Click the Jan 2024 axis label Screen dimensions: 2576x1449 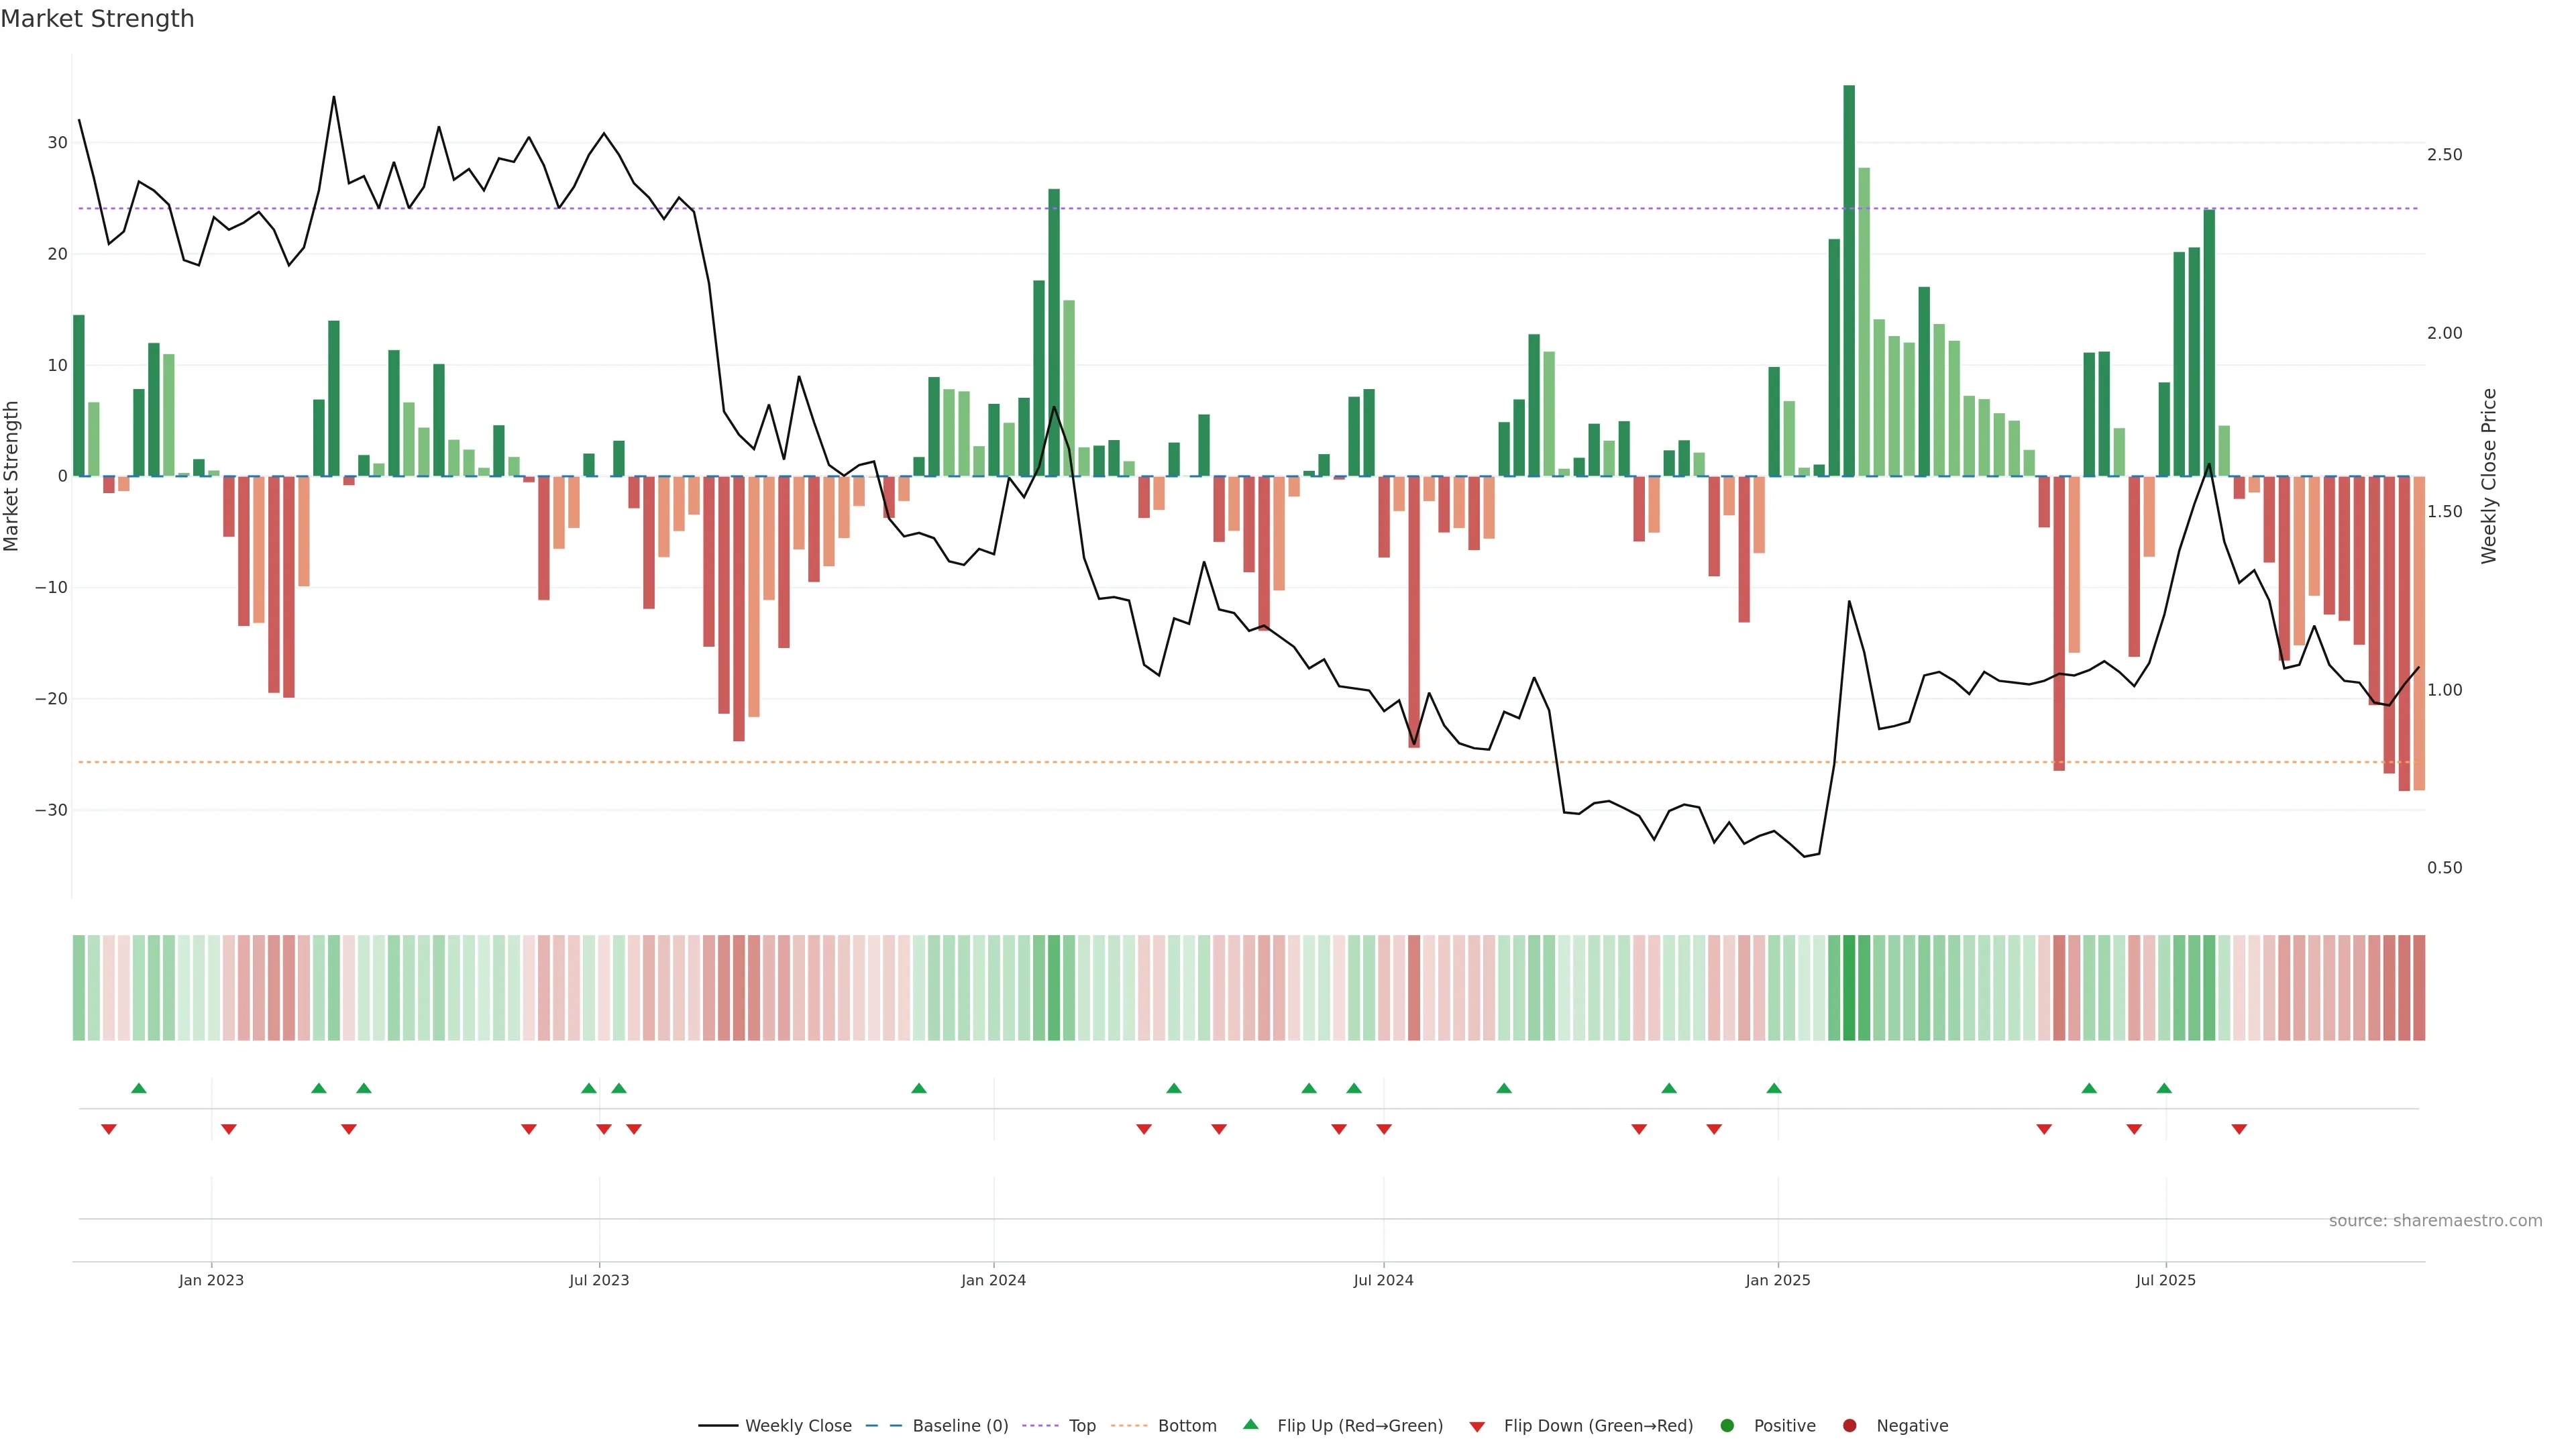click(993, 1280)
